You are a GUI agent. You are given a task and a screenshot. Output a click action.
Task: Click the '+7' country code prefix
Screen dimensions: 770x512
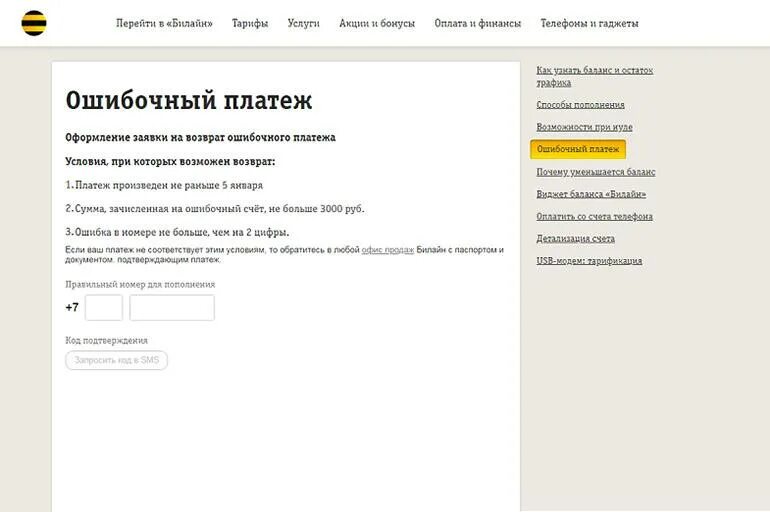pyautogui.click(x=72, y=308)
